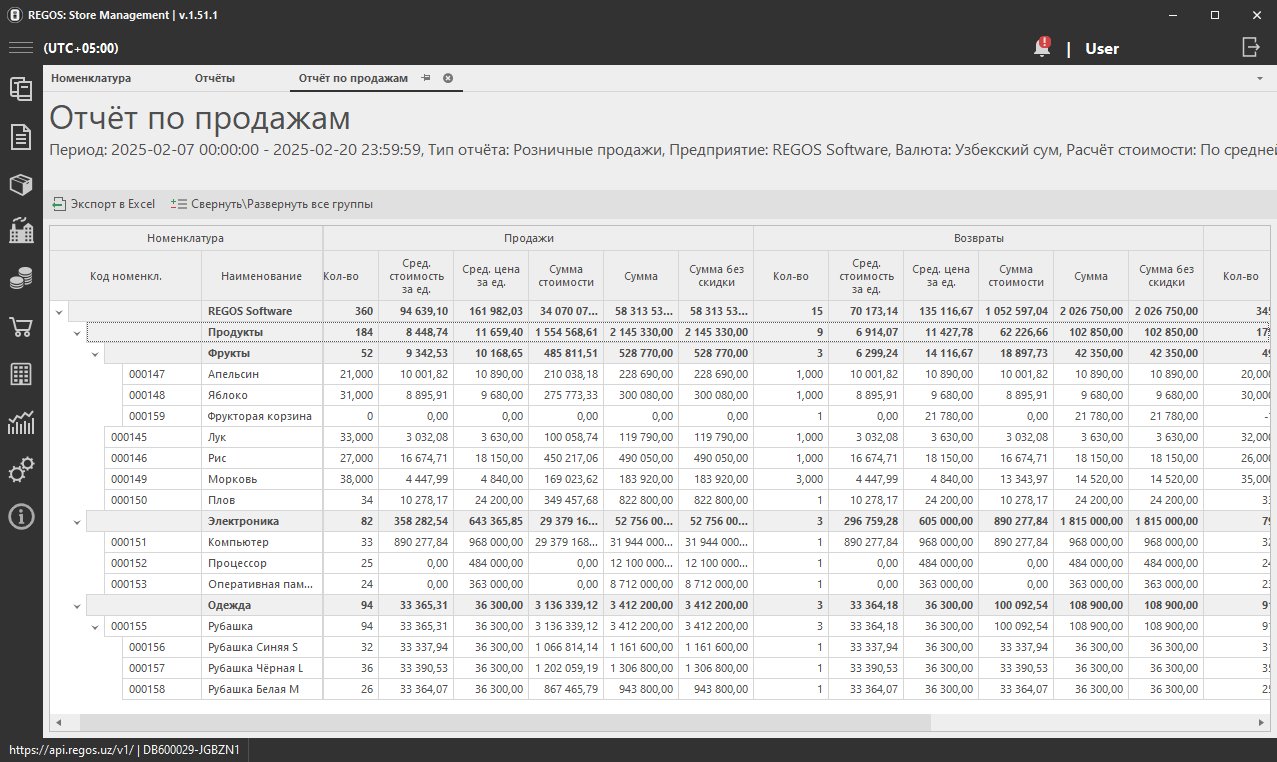Click the shopping cart sidebar icon
The height and width of the screenshot is (762, 1277).
(x=21, y=327)
